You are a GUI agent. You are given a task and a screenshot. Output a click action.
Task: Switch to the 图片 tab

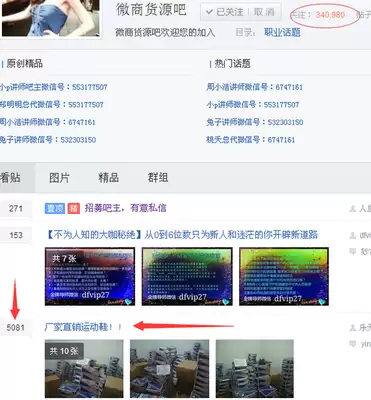click(59, 178)
